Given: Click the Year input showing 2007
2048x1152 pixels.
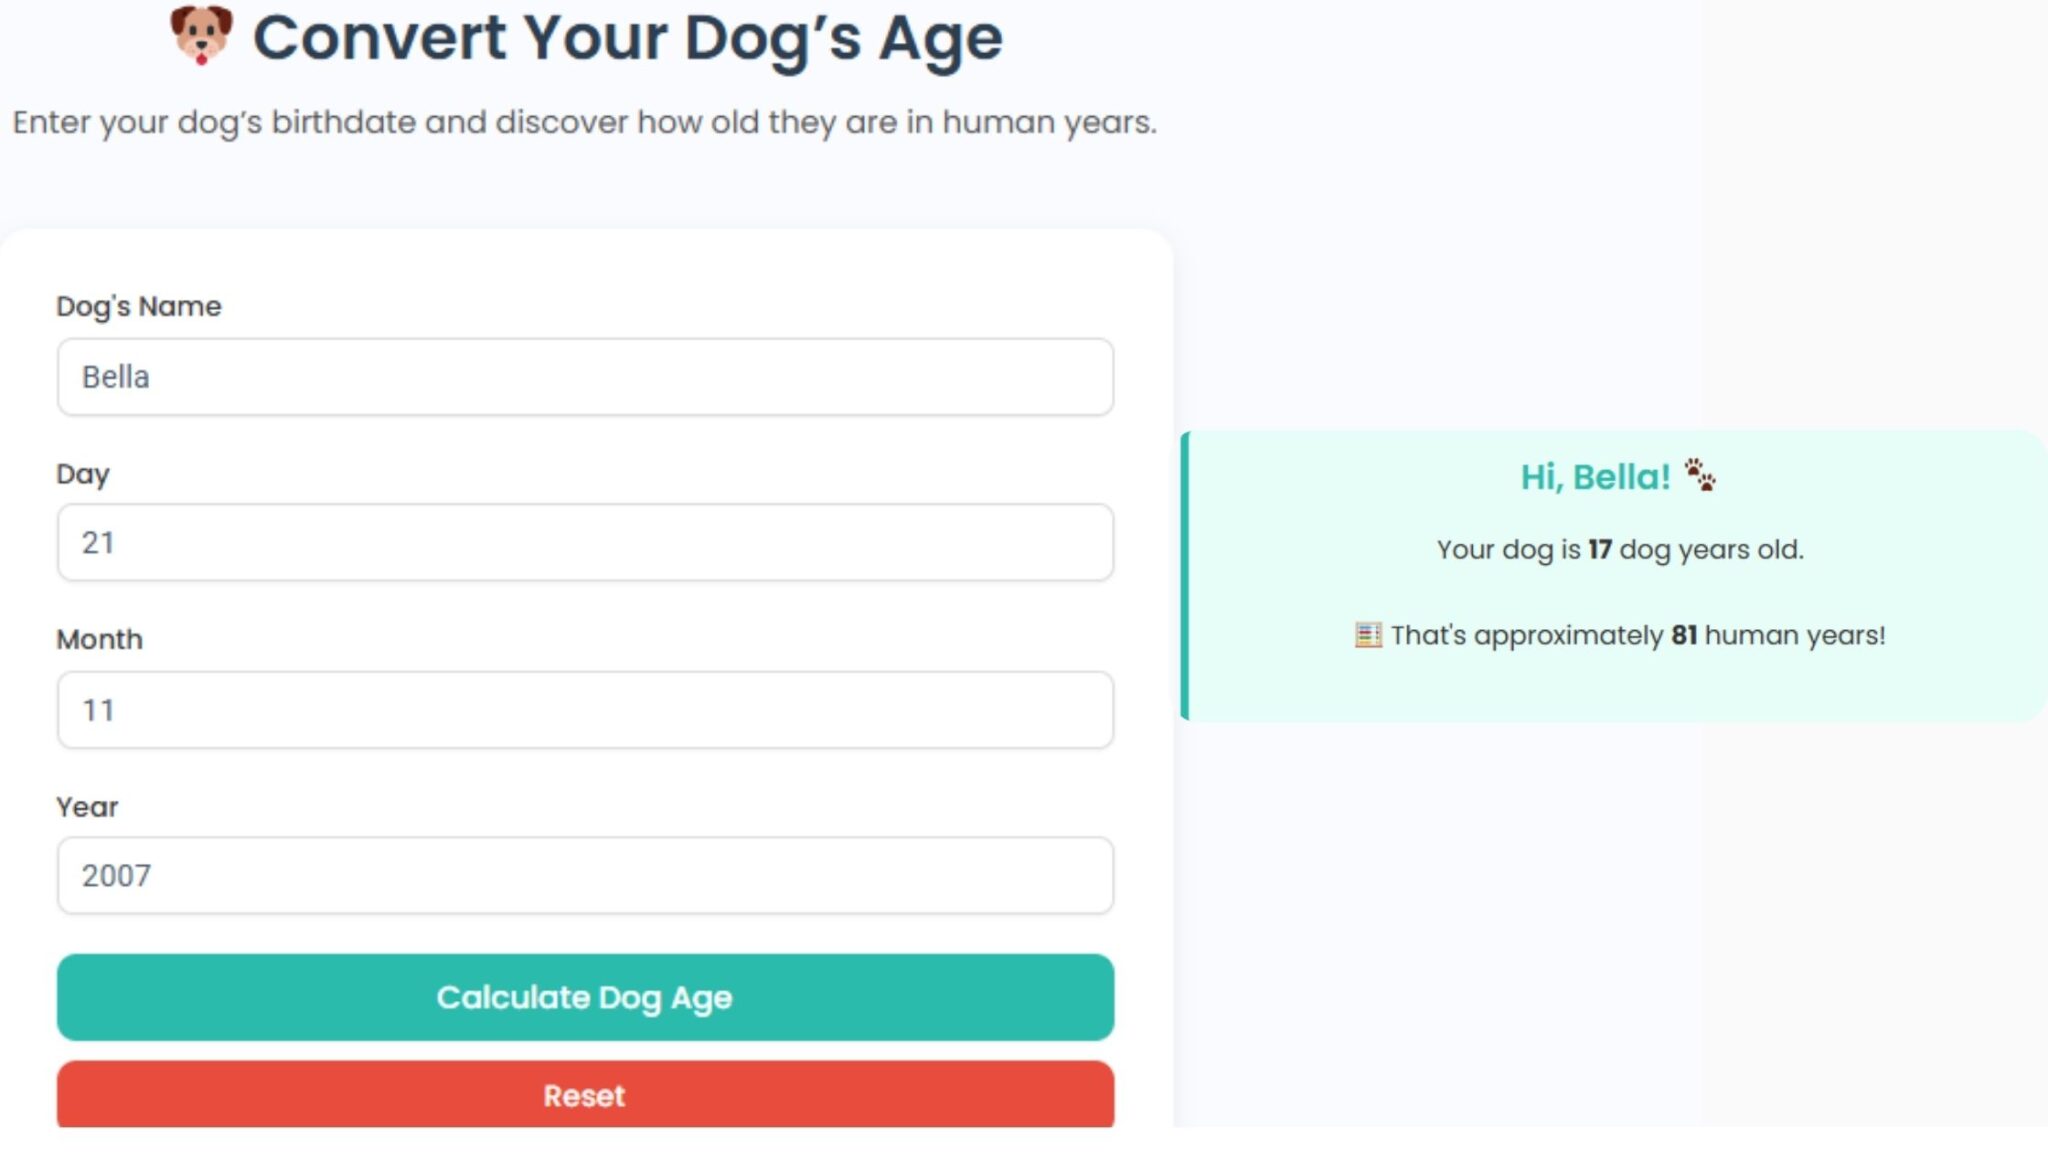Looking at the screenshot, I should click(x=584, y=876).
